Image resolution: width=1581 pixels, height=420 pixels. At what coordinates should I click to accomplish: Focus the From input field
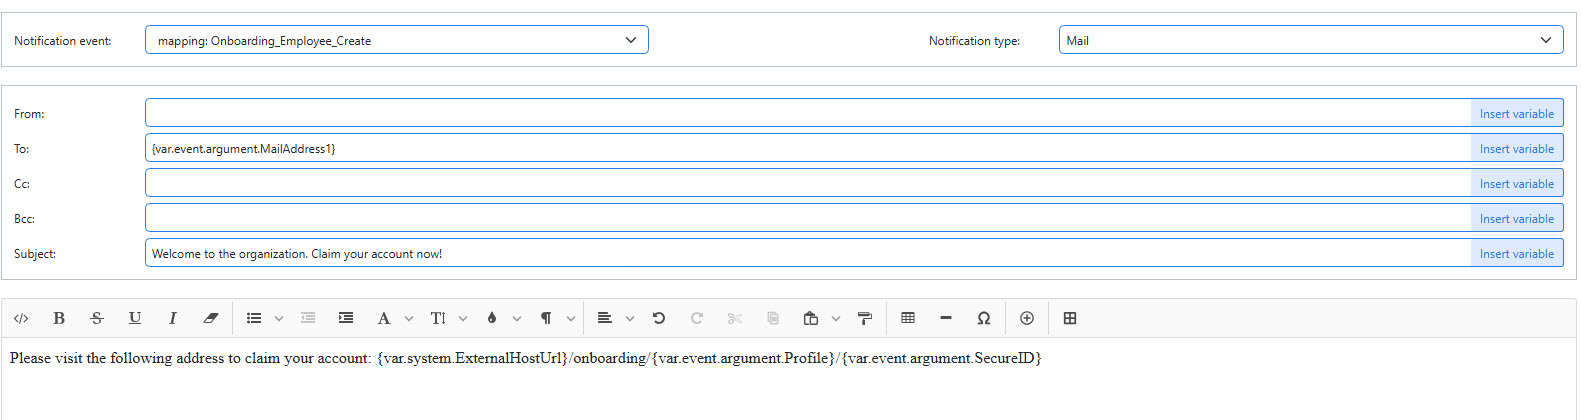[808, 113]
